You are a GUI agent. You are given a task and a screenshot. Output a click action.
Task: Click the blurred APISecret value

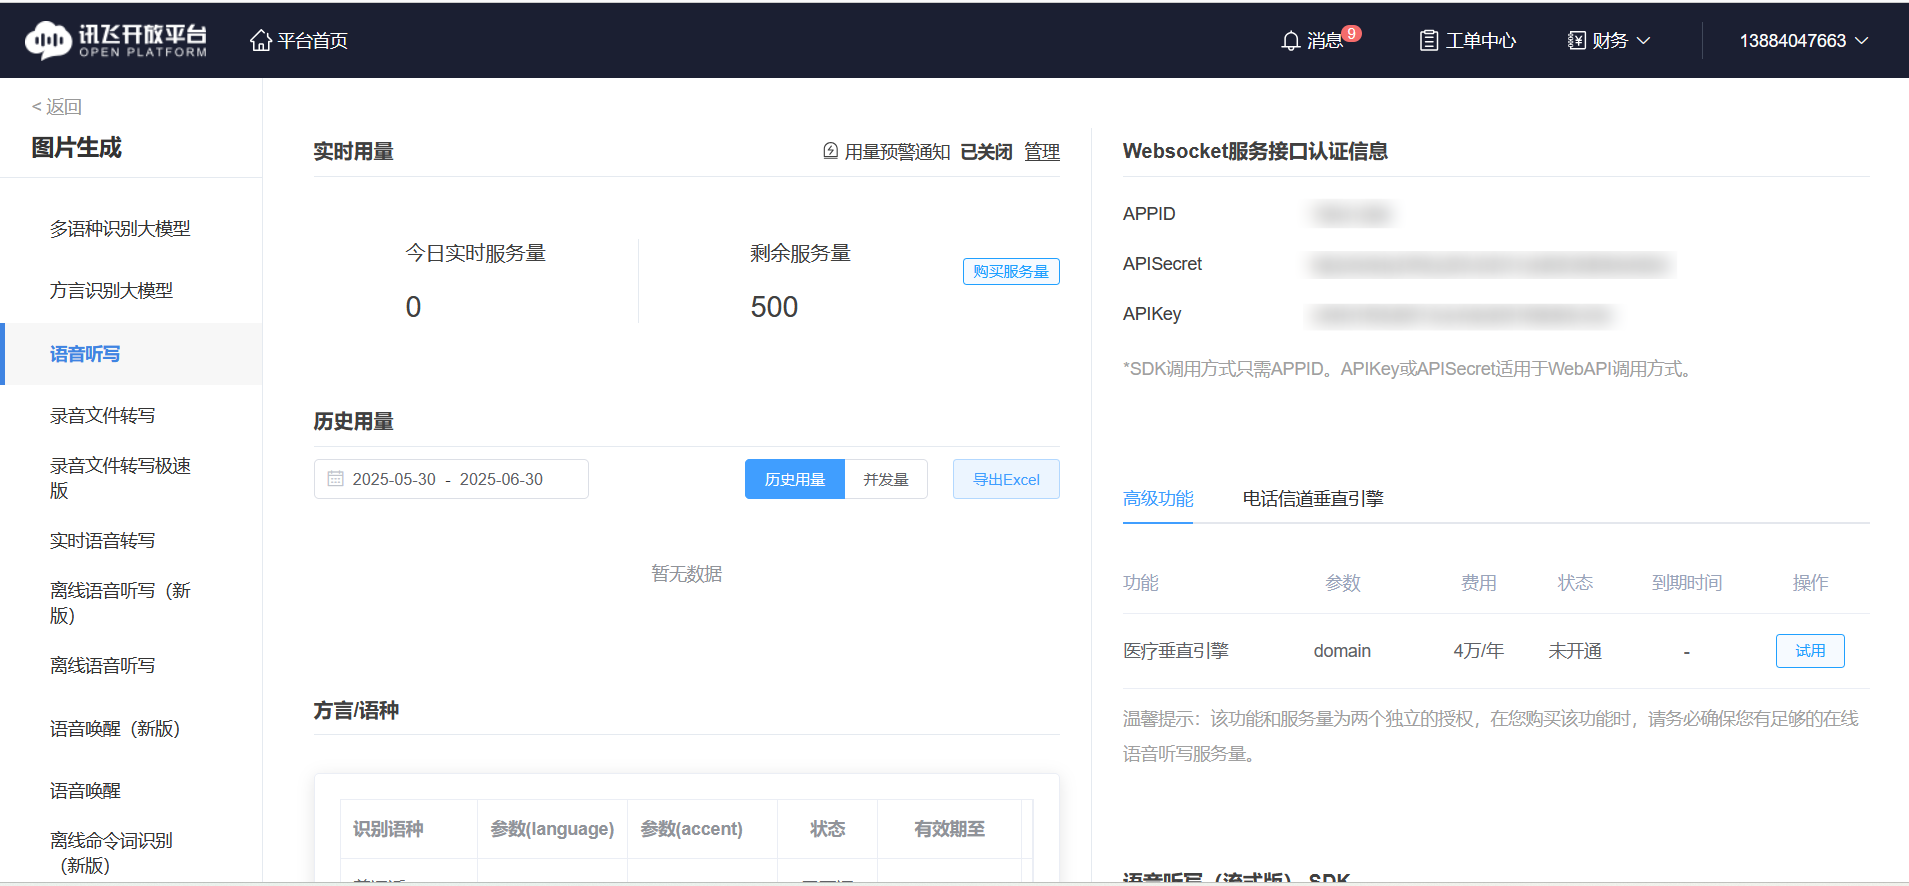tap(1491, 264)
